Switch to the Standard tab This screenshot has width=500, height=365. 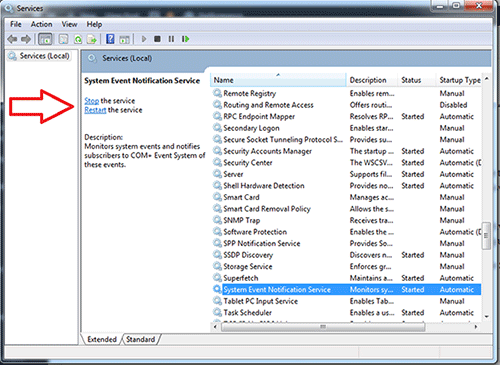[x=140, y=339]
